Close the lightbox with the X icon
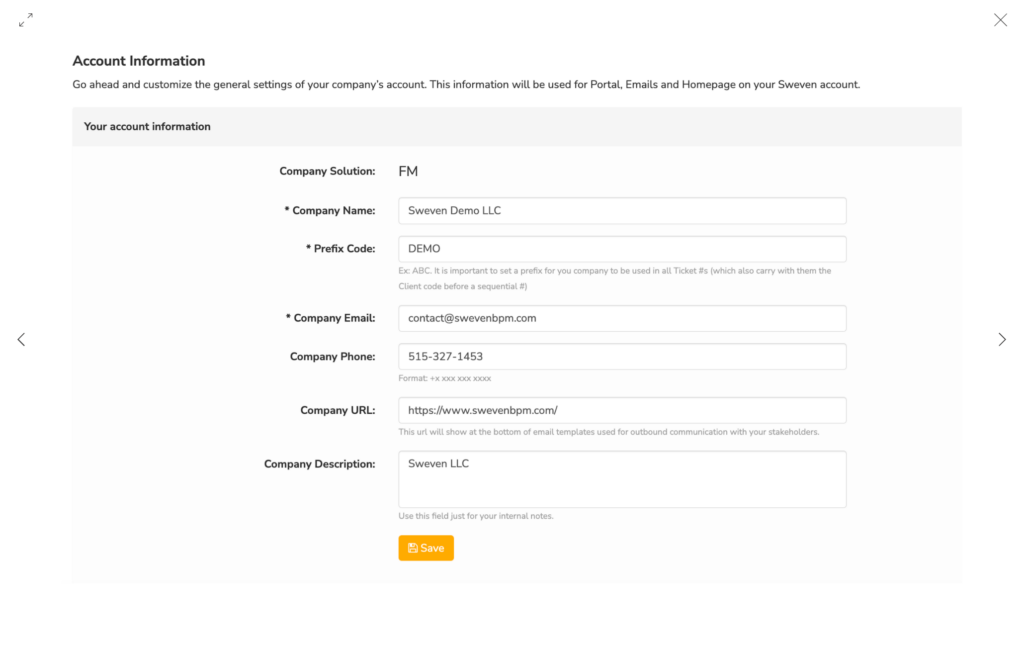1024x648 pixels. [x=1000, y=20]
